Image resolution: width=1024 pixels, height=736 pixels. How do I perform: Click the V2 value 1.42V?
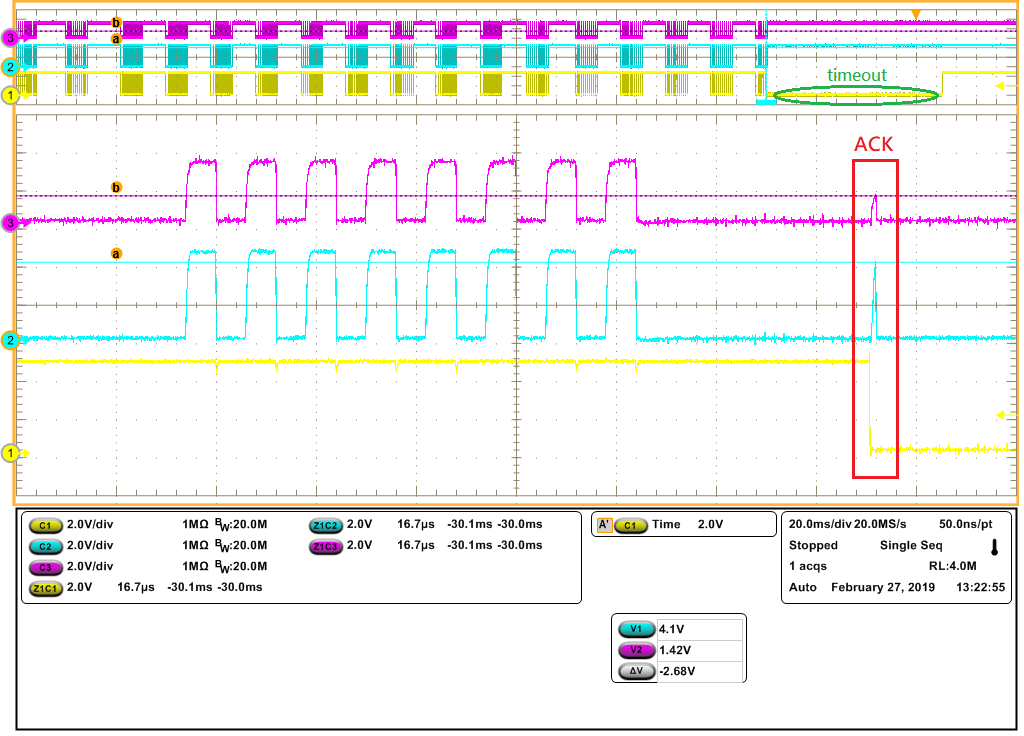[675, 650]
